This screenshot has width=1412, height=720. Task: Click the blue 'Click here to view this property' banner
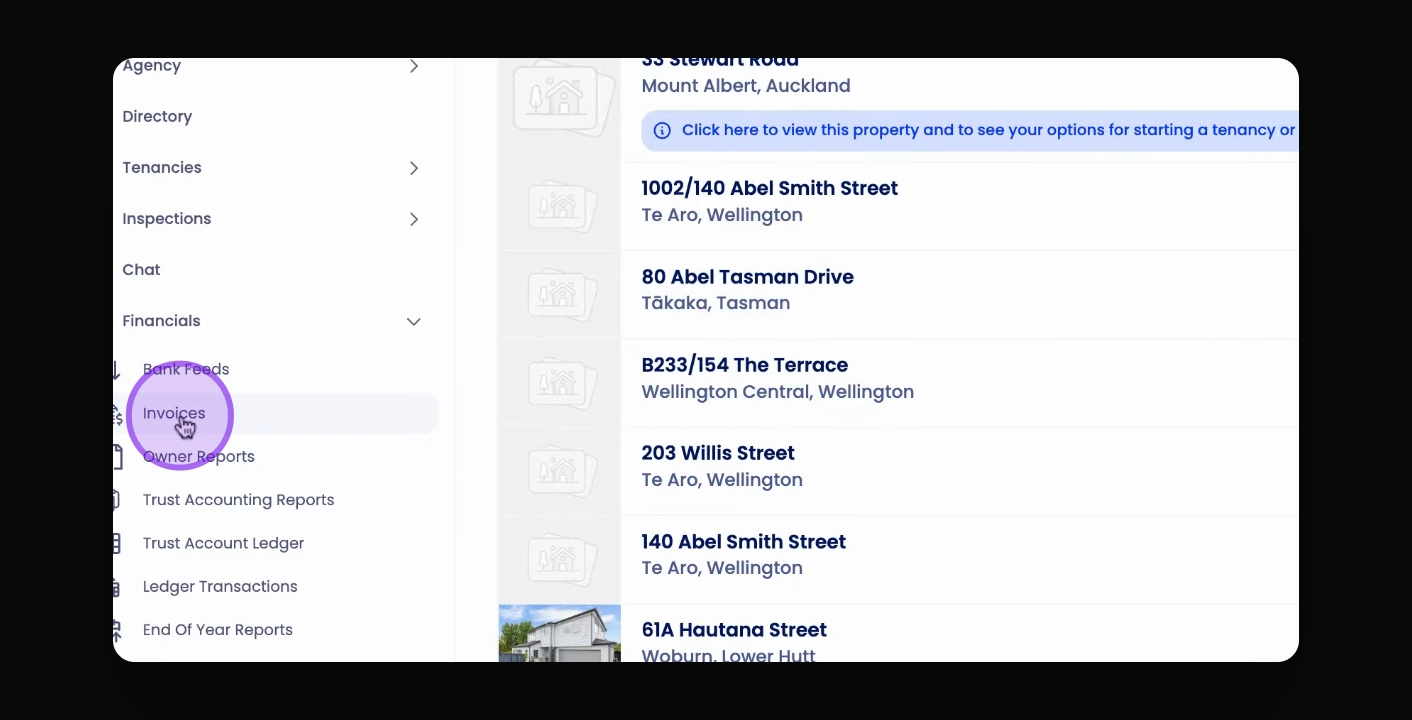[970, 130]
